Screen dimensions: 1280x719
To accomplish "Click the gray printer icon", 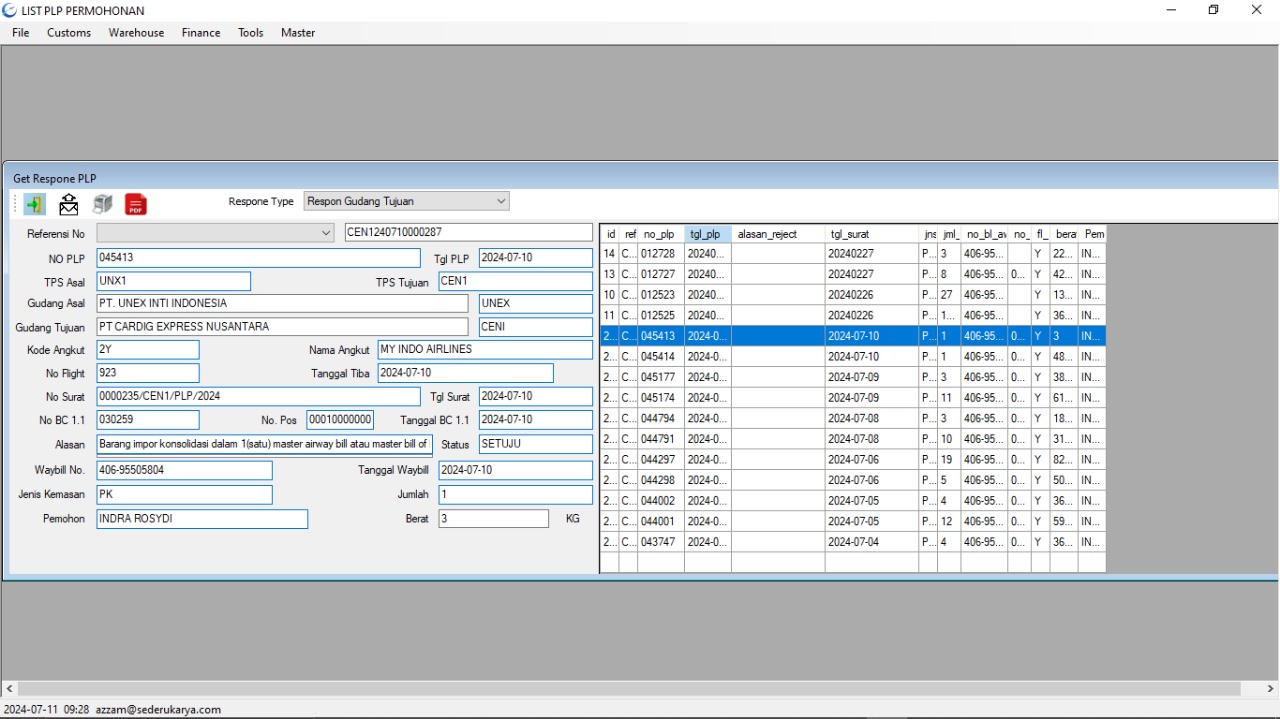I will coord(102,204).
